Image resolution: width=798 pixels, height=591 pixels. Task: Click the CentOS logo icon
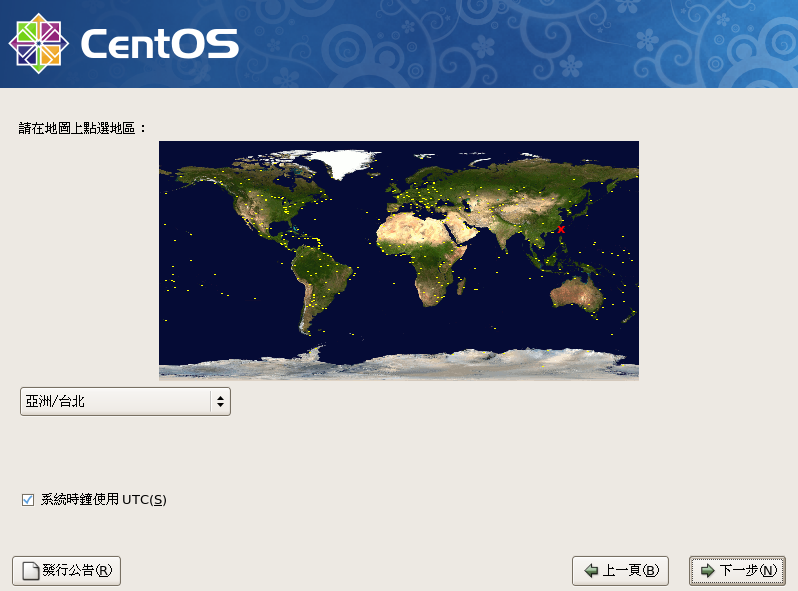pos(39,43)
